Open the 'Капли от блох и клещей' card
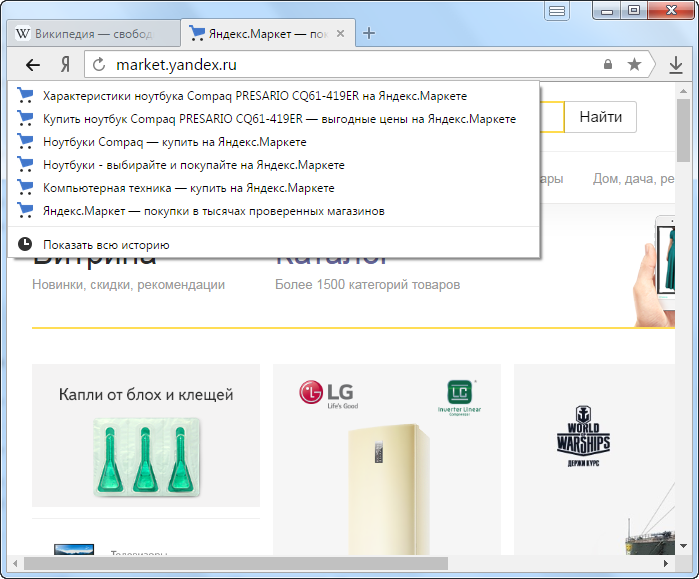This screenshot has height=579, width=699. (146, 435)
